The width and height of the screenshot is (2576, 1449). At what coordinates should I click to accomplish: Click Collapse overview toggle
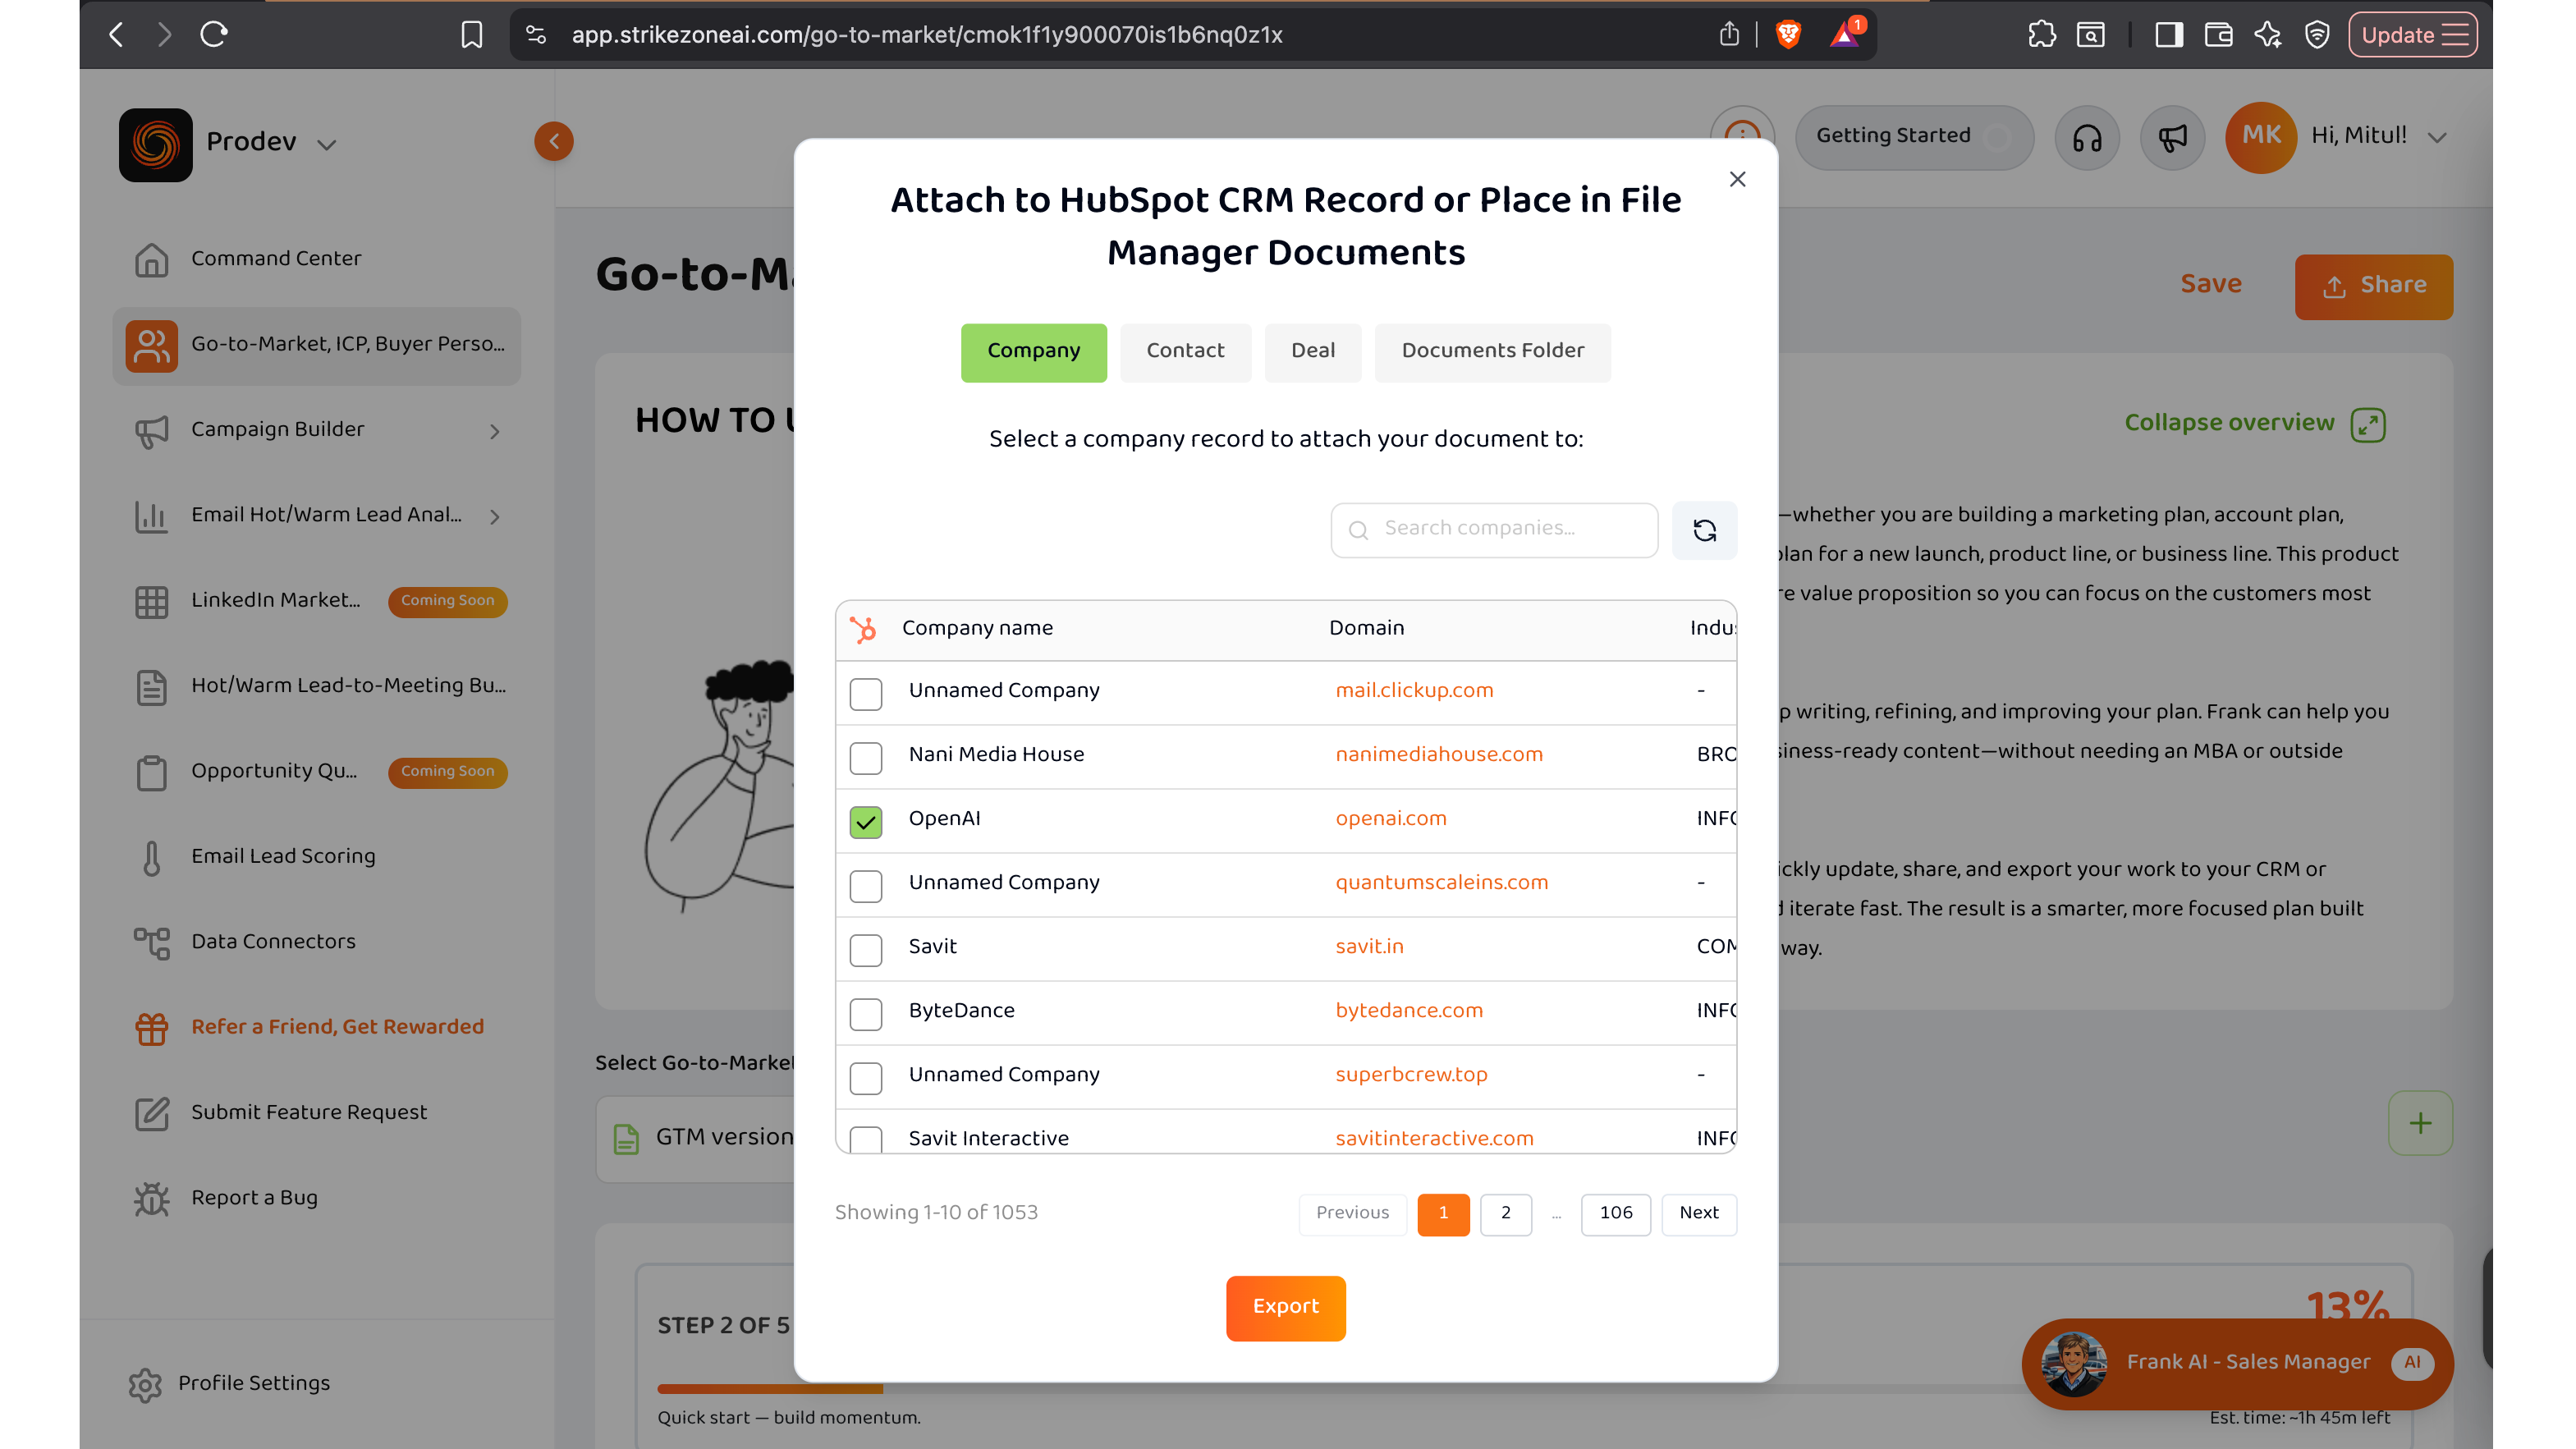2254,424
